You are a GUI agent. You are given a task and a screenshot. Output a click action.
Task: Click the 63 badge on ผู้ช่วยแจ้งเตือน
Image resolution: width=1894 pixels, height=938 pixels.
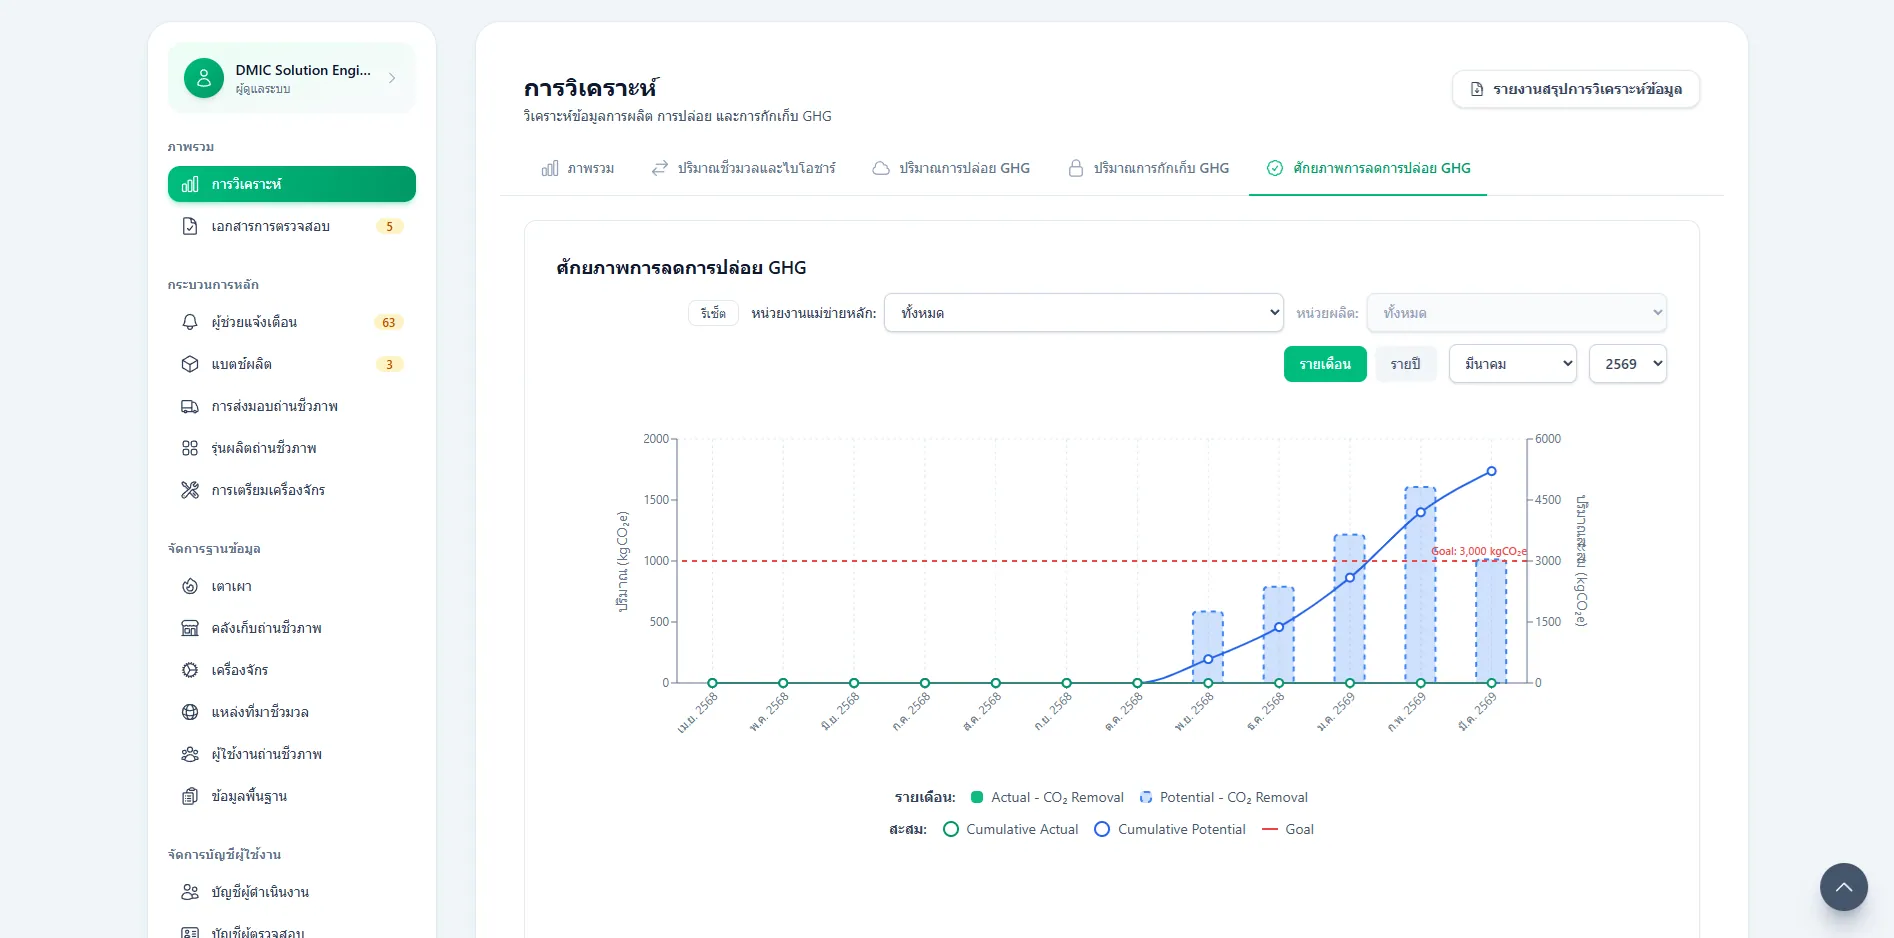389,322
